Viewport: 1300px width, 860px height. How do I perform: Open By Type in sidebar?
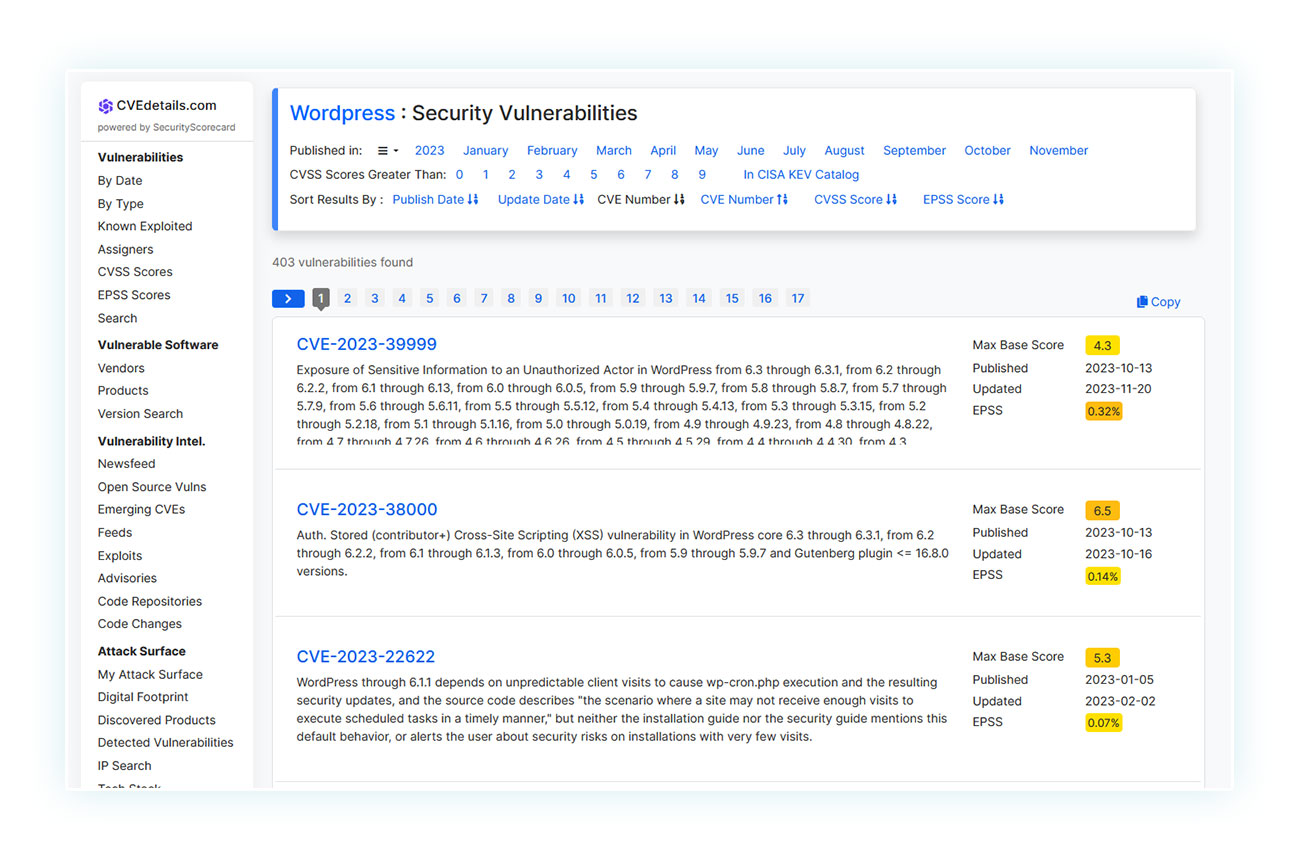pyautogui.click(x=121, y=204)
